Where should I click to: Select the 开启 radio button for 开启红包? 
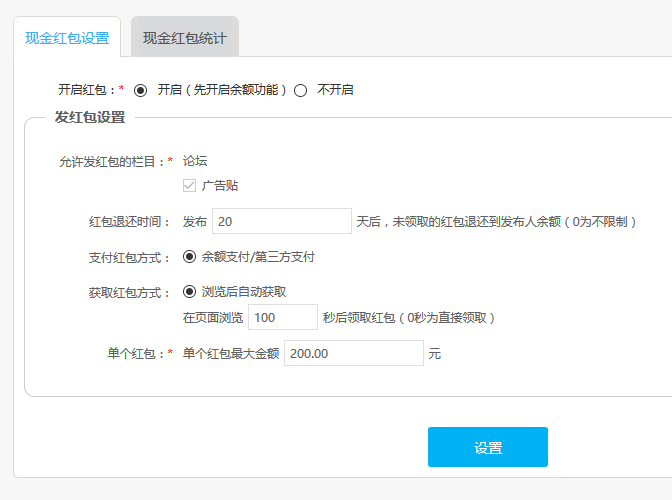[140, 90]
